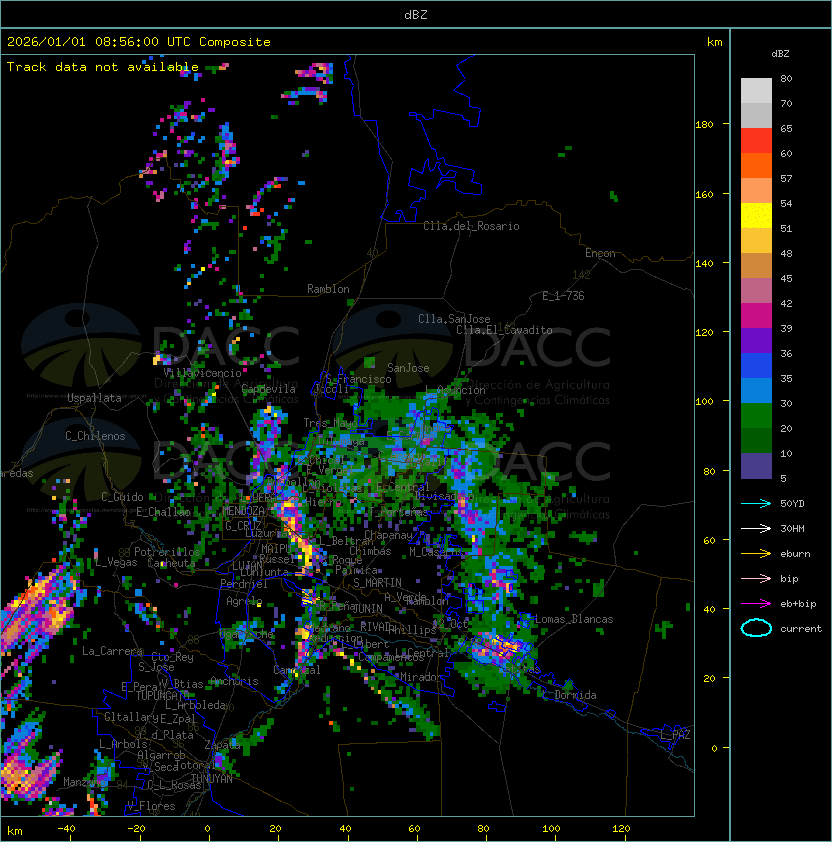Select the gold 48-51 dBZ swatch

(x=756, y=241)
